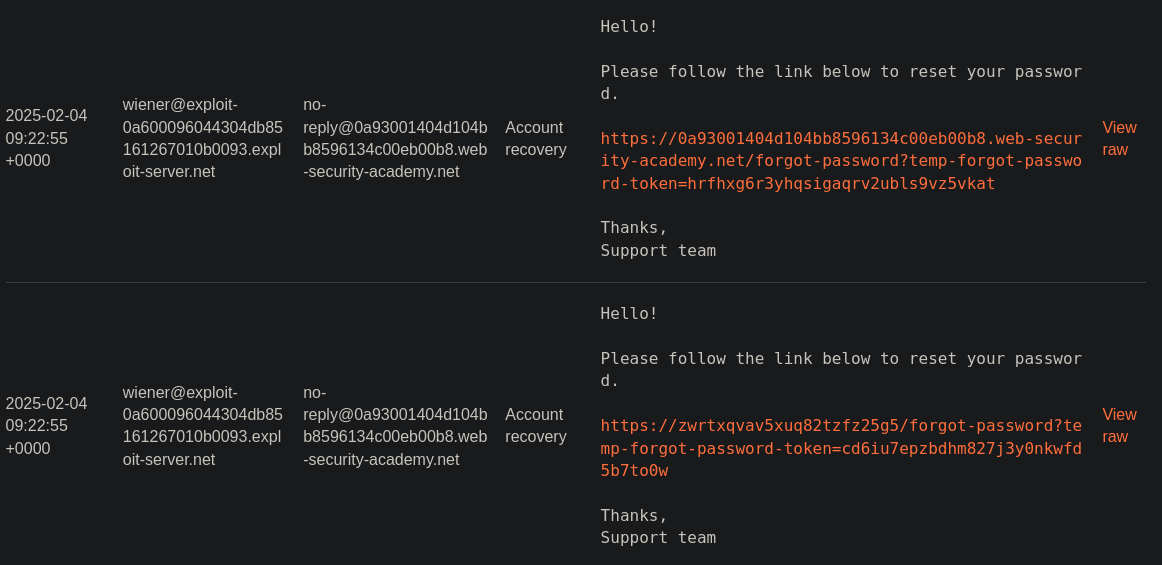Click the reset instructions sentence in the second email

pyautogui.click(x=840, y=359)
